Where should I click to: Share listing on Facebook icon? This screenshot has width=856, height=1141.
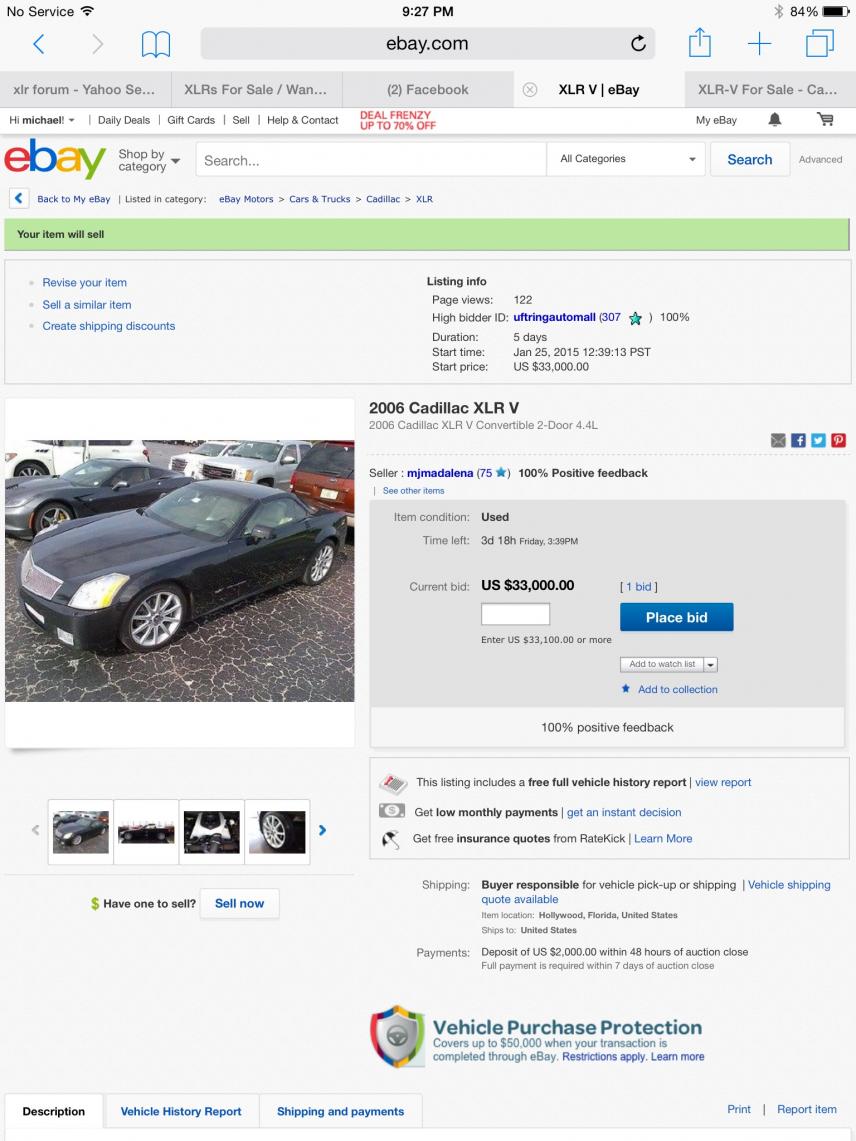pos(798,440)
